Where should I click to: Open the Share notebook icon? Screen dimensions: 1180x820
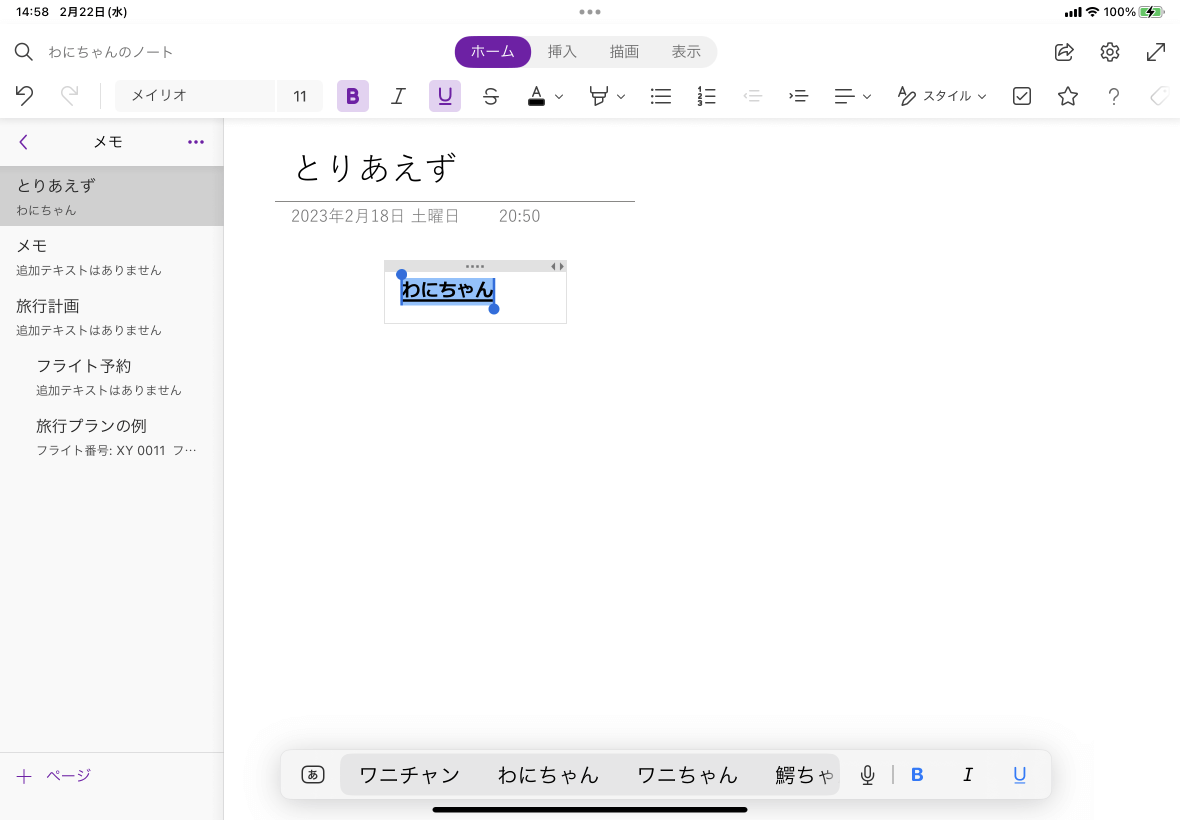(1064, 52)
